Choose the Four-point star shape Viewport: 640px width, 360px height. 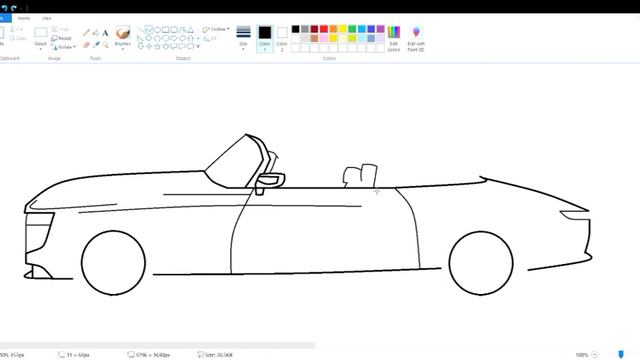[149, 47]
